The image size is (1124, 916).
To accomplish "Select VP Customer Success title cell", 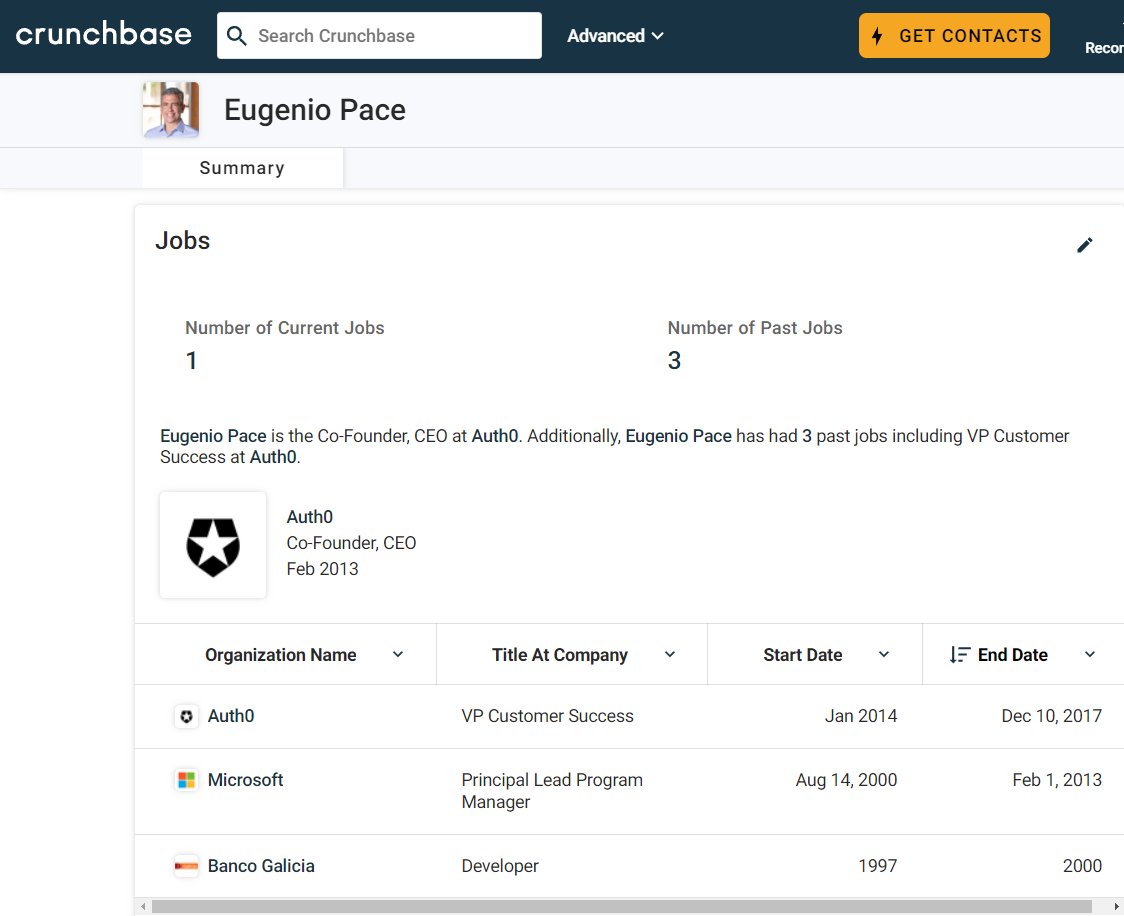I will [x=548, y=716].
